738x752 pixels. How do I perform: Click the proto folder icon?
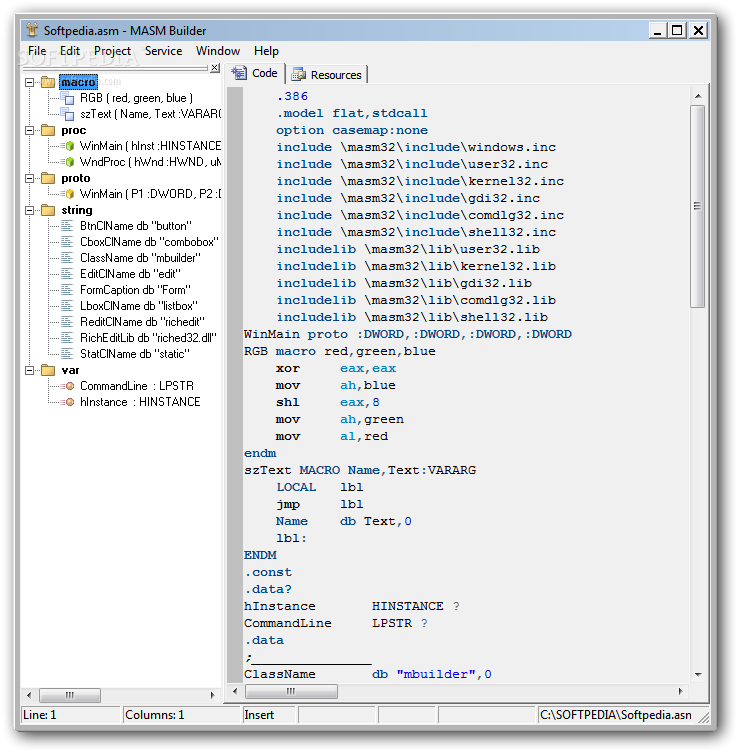click(x=48, y=178)
